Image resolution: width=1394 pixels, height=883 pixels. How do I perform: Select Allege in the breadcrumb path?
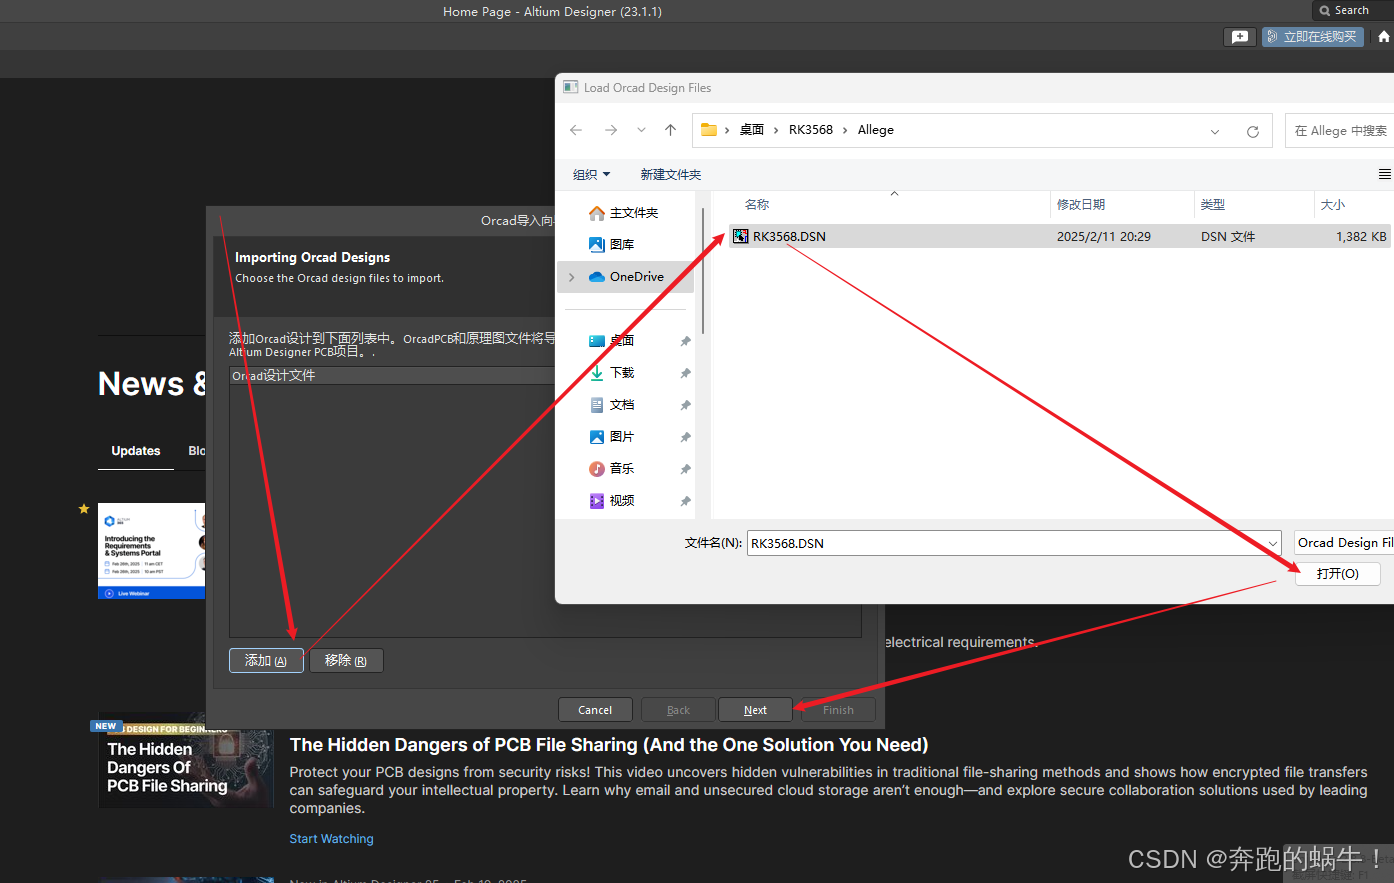coord(876,130)
